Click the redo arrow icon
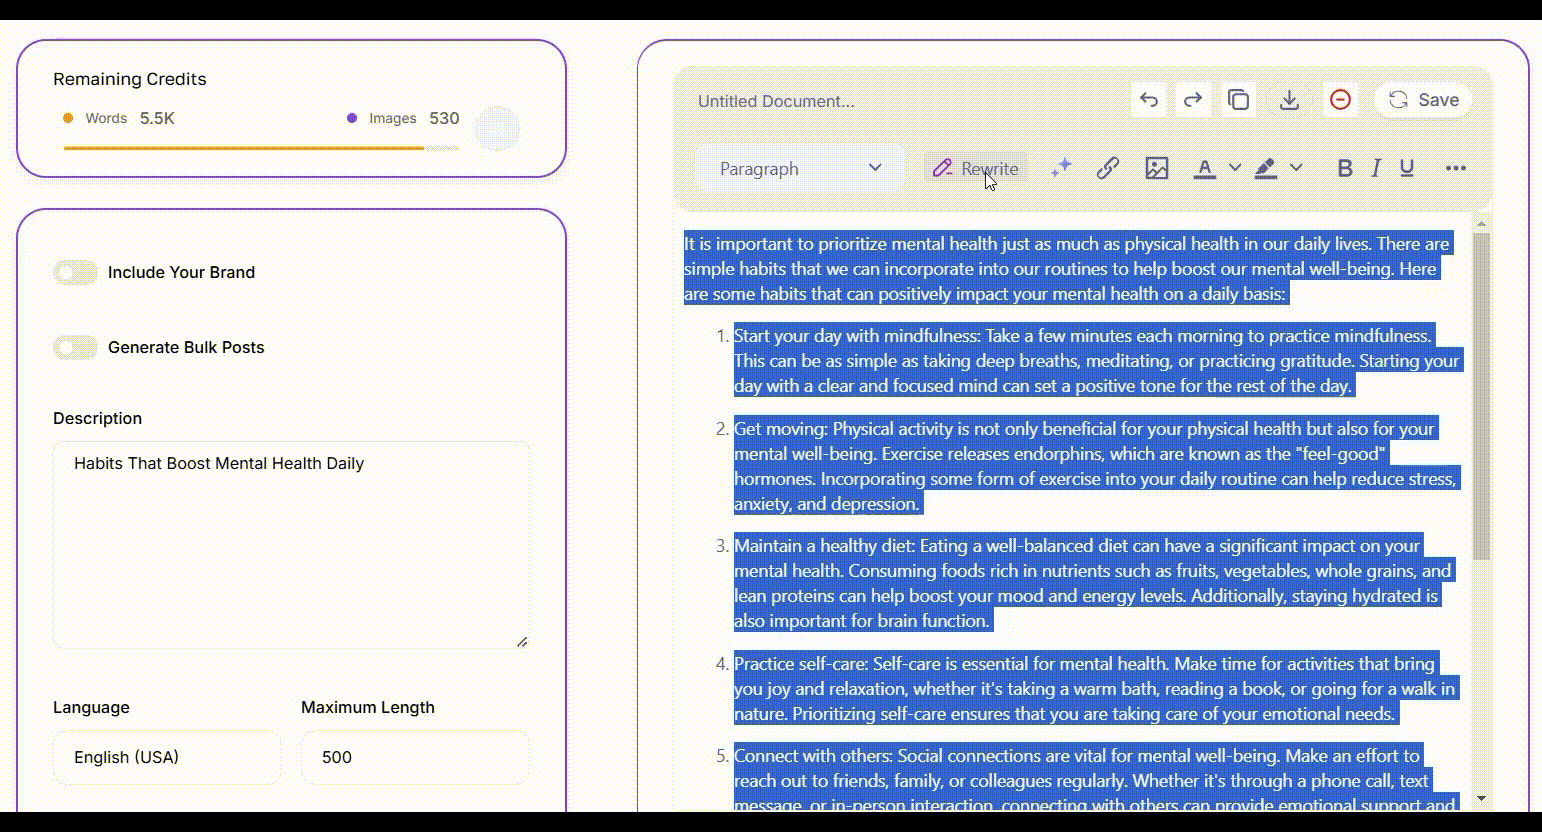1542x832 pixels. 1193,100
